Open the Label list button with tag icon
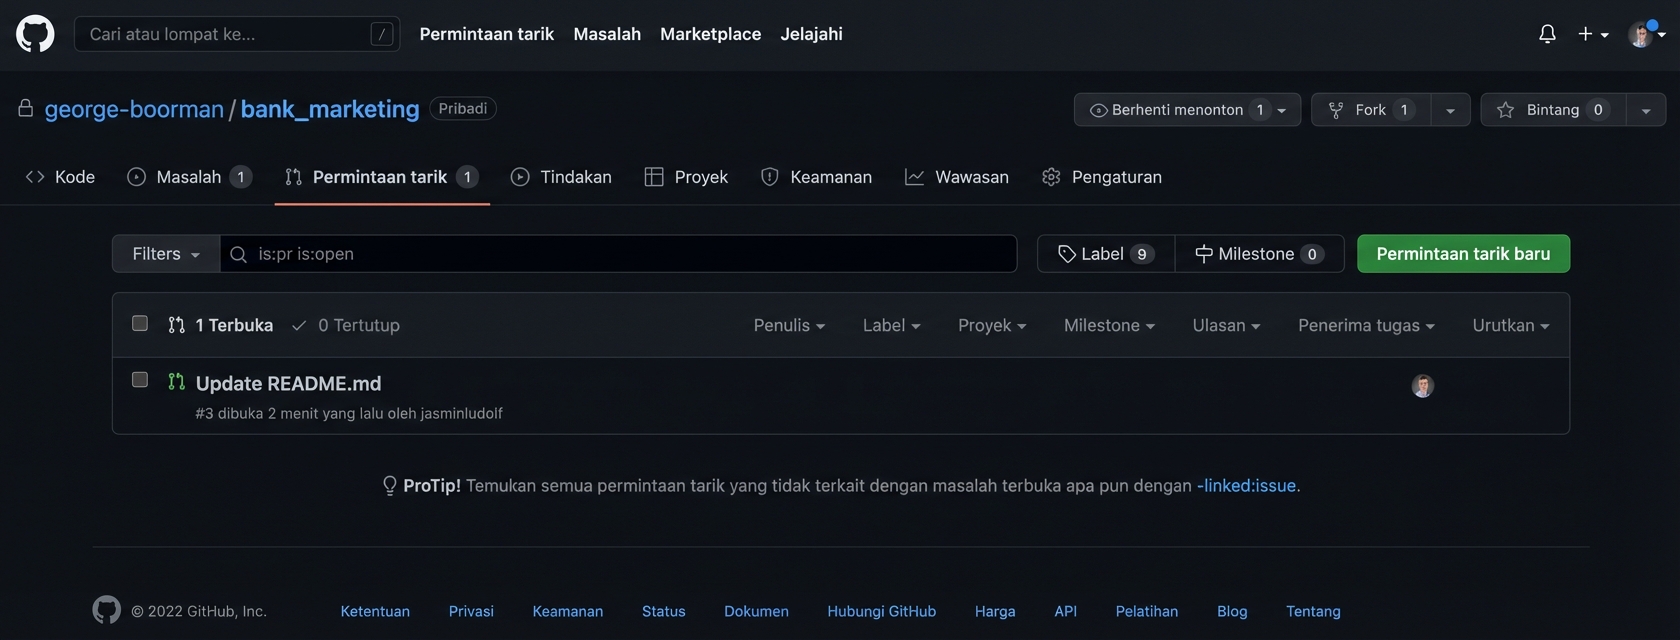Screen dimensions: 1680x640 [x=1106, y=254]
